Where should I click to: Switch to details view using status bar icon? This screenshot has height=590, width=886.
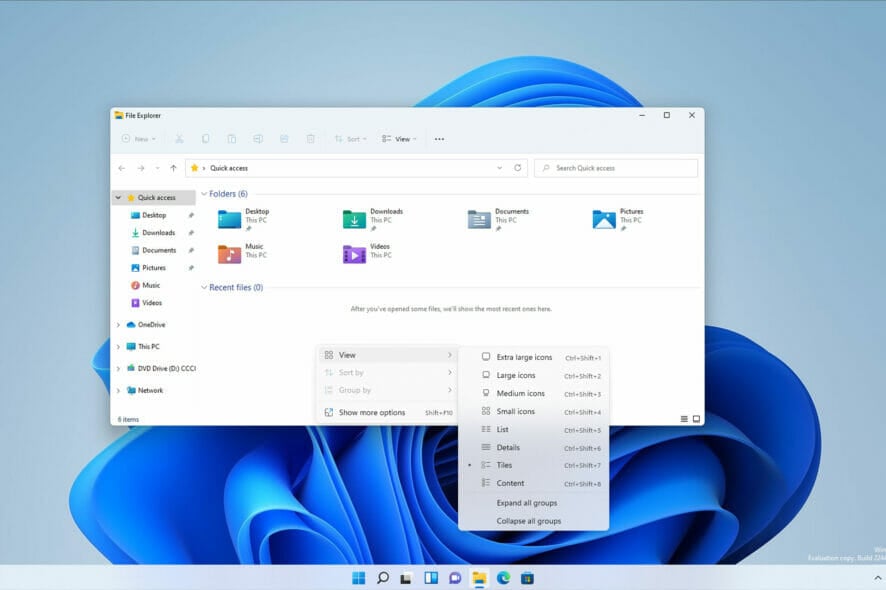pyautogui.click(x=684, y=419)
